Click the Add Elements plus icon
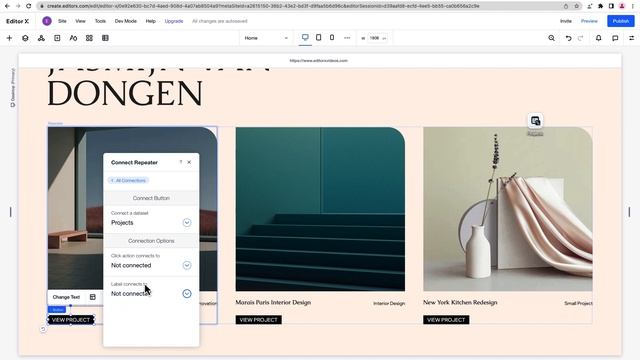 pos(9,38)
